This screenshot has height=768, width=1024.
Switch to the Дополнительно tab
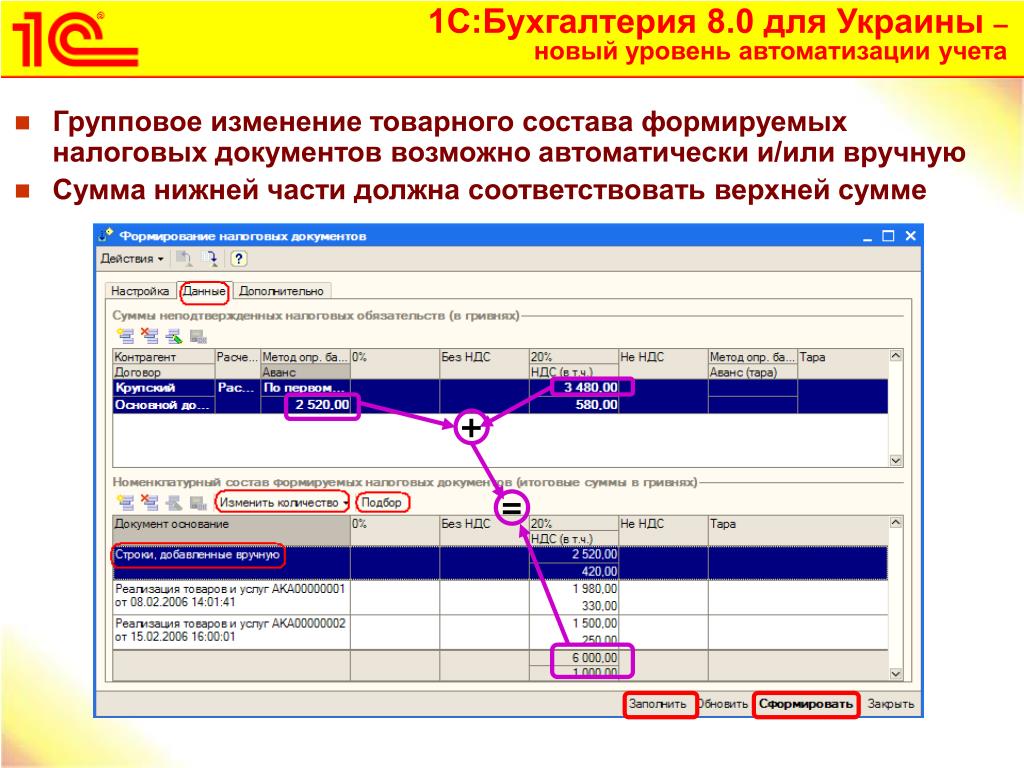281,291
